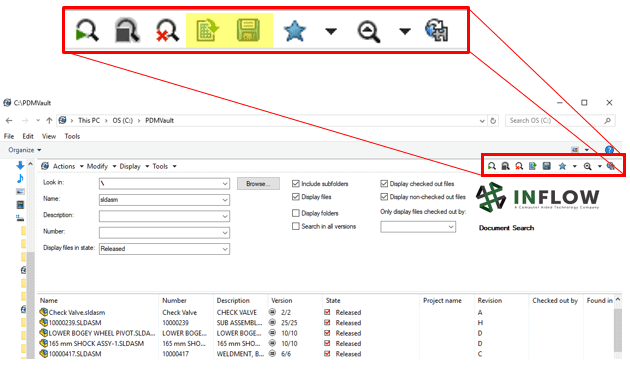Click the change view icon near Help
This screenshot has height=370, width=630.
click(575, 150)
